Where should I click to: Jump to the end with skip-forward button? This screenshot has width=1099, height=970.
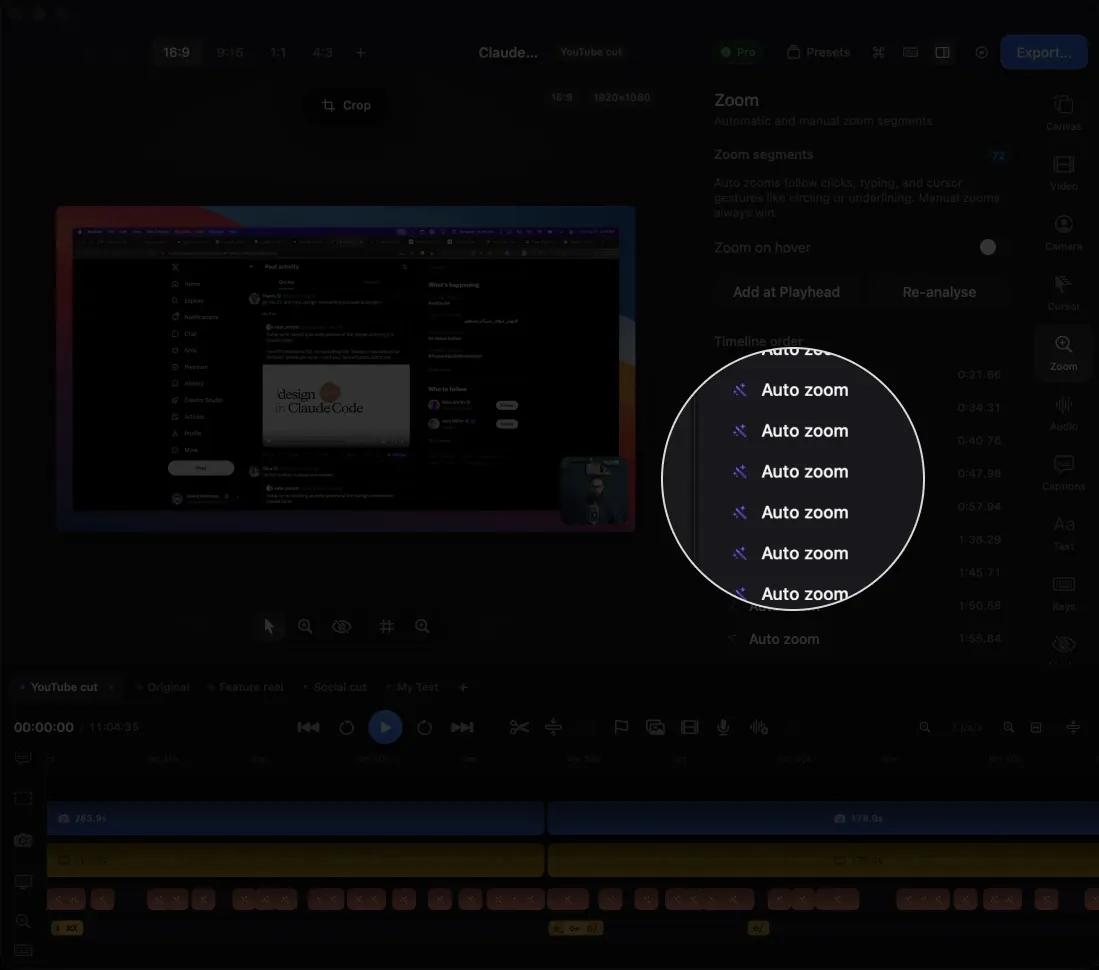462,728
